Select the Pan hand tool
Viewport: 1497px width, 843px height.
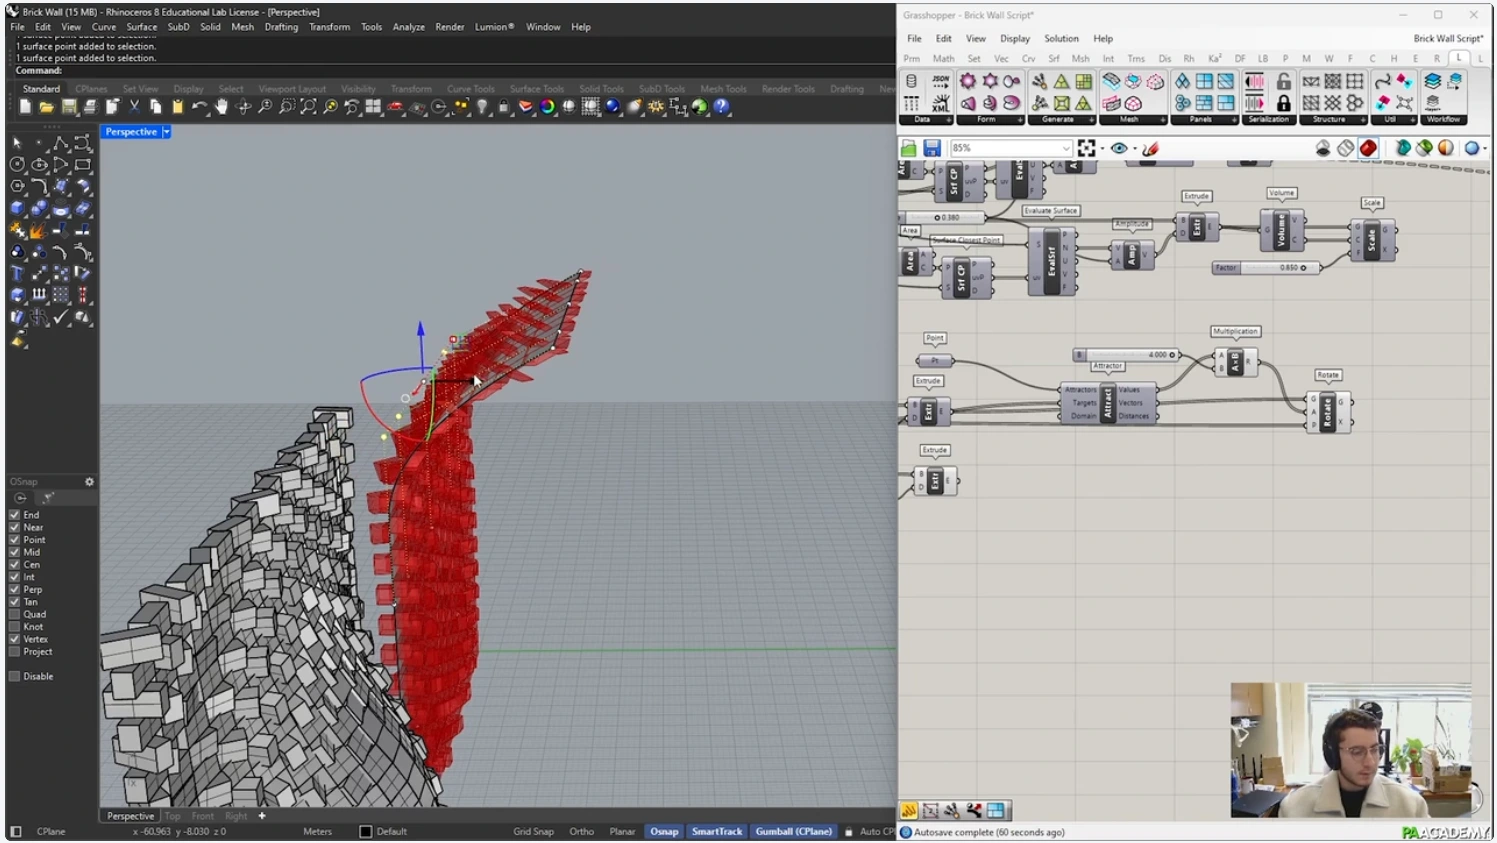(221, 106)
